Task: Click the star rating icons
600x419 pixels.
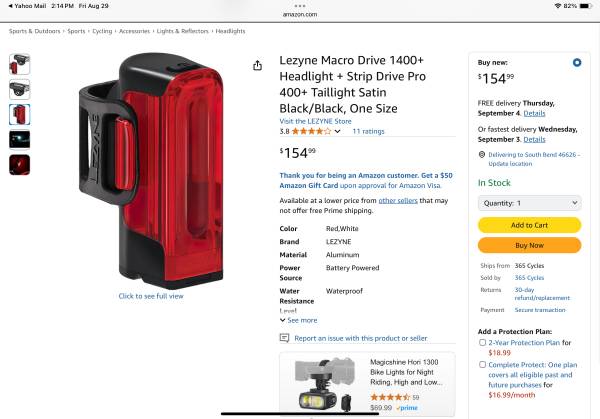Action: (311, 131)
